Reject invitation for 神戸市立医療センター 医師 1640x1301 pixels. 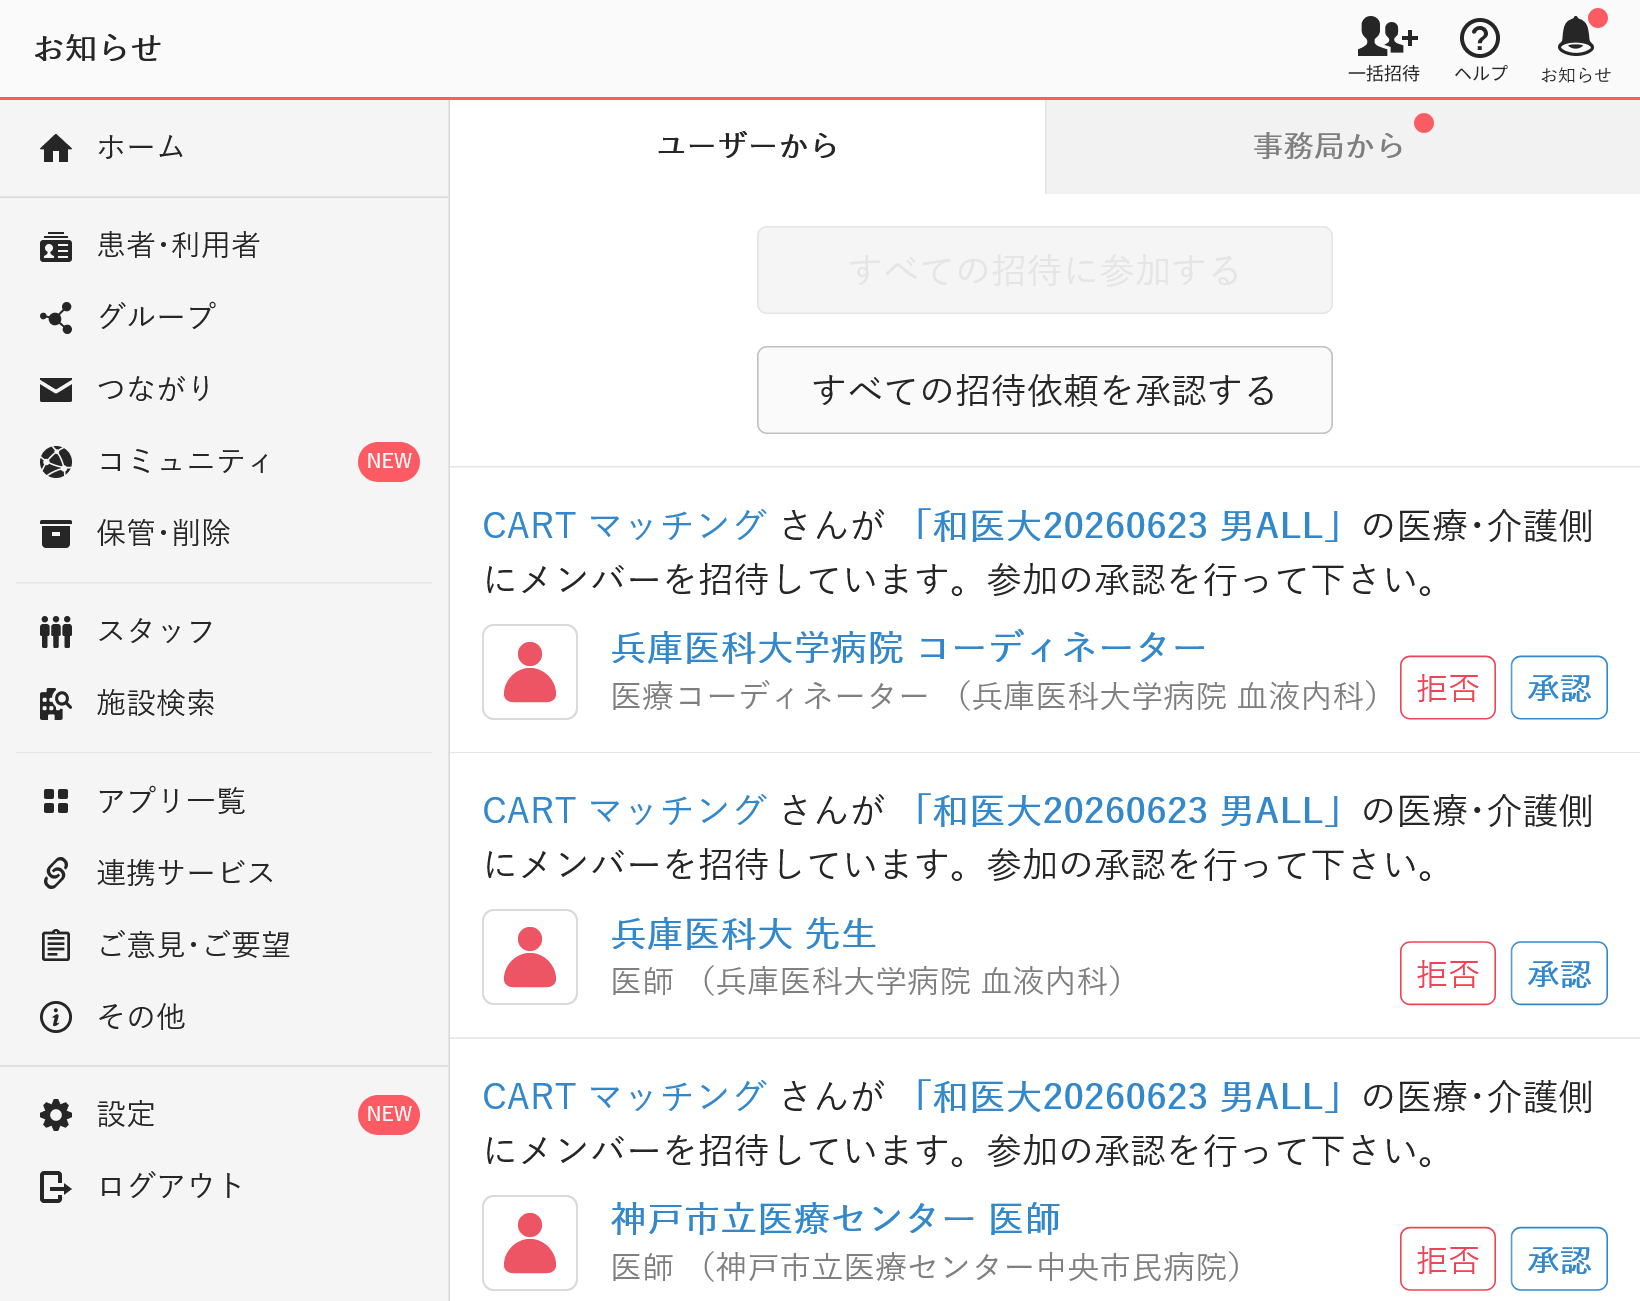pyautogui.click(x=1448, y=1259)
